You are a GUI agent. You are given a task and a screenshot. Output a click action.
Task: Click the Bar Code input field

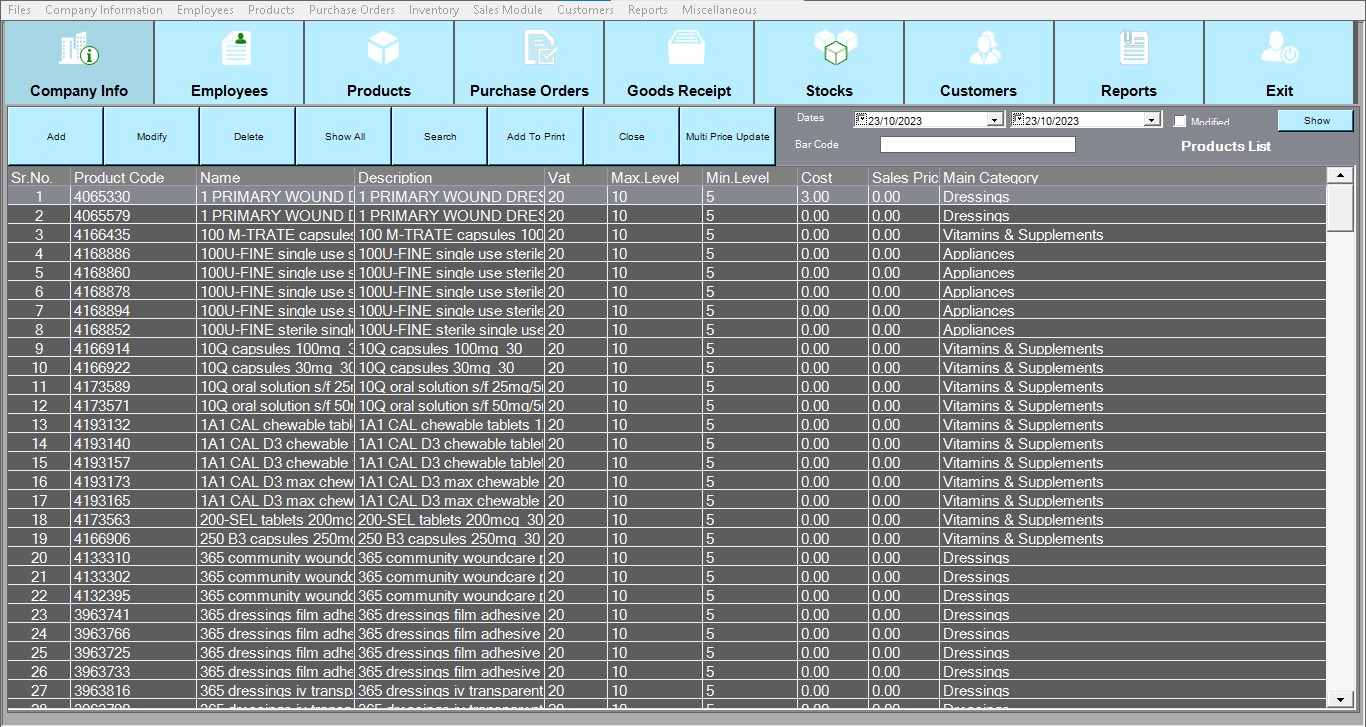coord(977,145)
